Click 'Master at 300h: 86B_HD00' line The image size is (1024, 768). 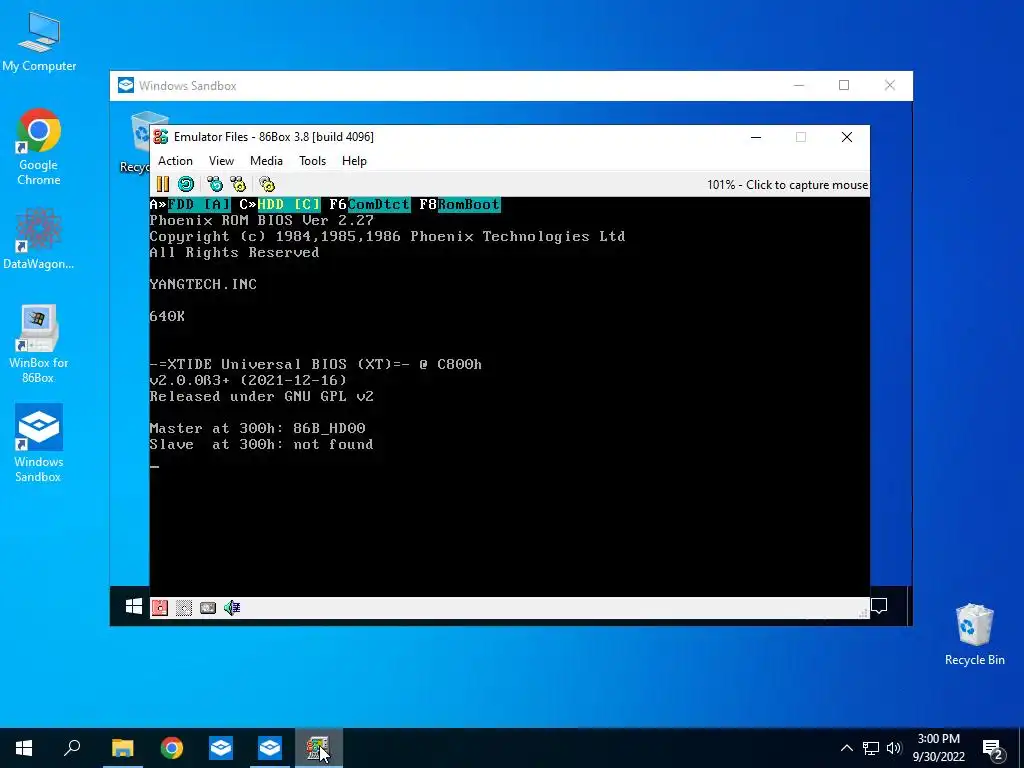click(257, 428)
